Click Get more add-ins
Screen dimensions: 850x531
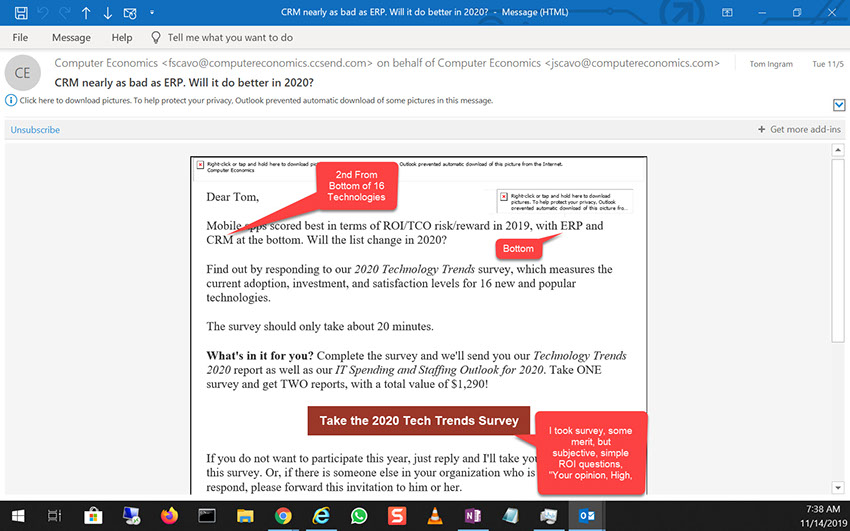800,130
